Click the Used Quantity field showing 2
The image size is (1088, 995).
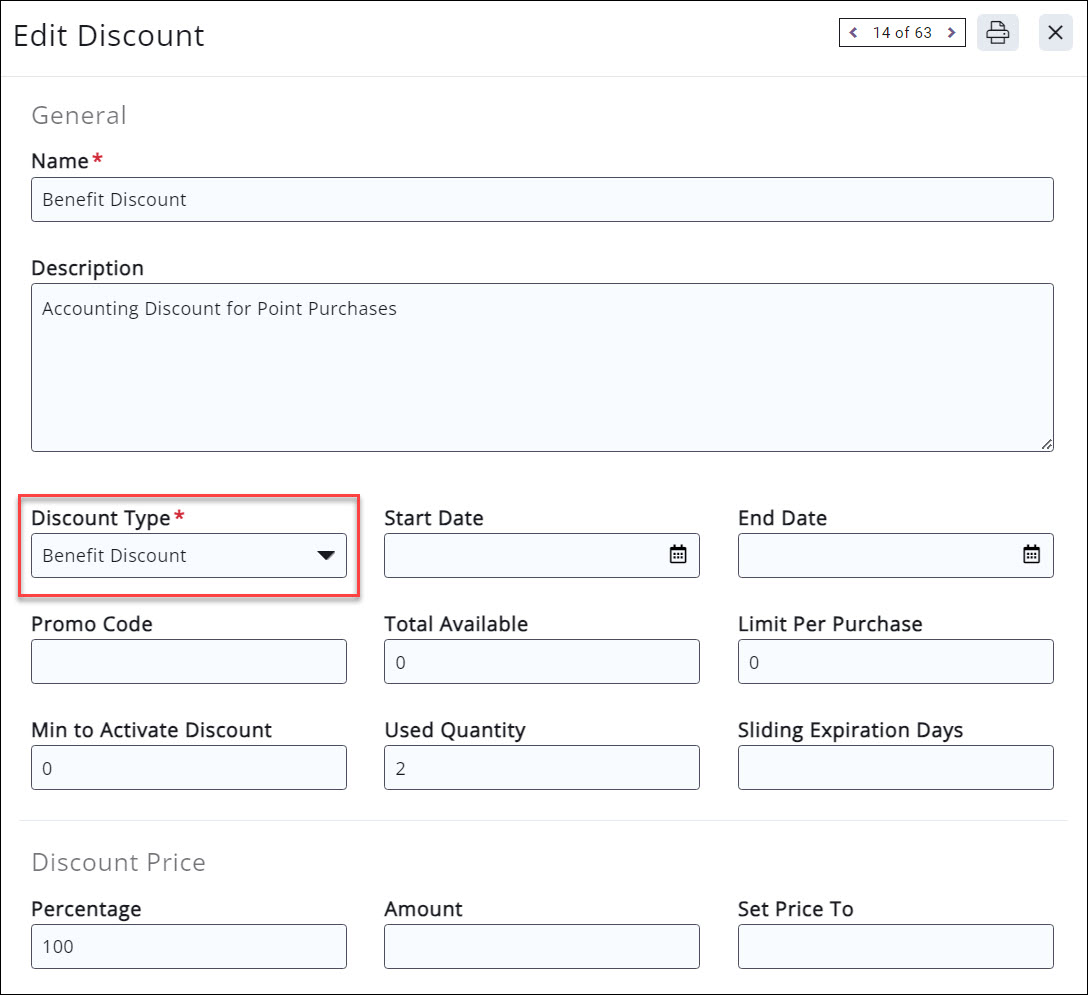[x=541, y=767]
